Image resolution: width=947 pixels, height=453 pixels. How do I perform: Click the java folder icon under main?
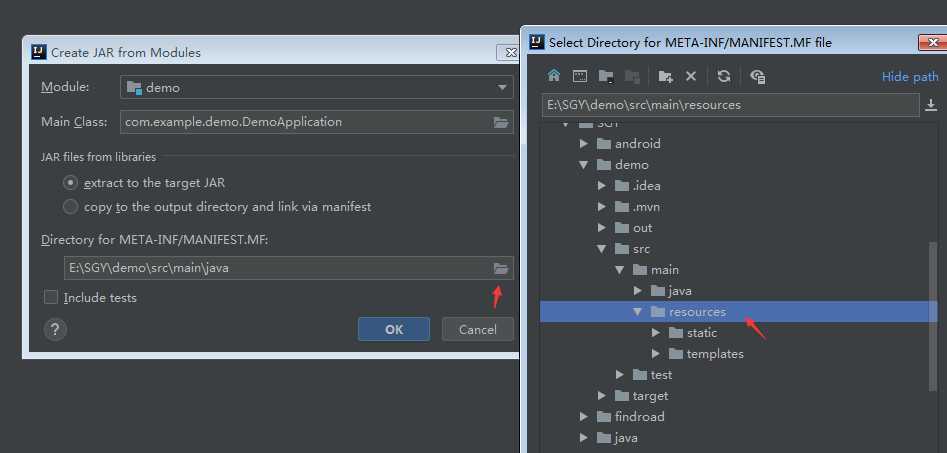click(x=657, y=291)
